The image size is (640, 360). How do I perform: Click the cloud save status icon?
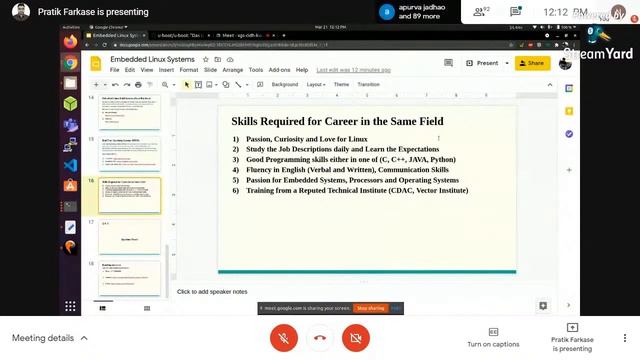pyautogui.click(x=230, y=60)
